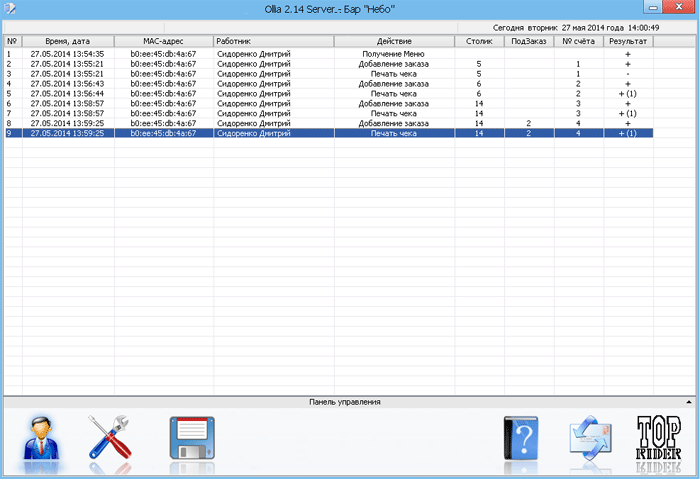Click the MAC address in row 4
This screenshot has height=479, width=700.
[163, 83]
